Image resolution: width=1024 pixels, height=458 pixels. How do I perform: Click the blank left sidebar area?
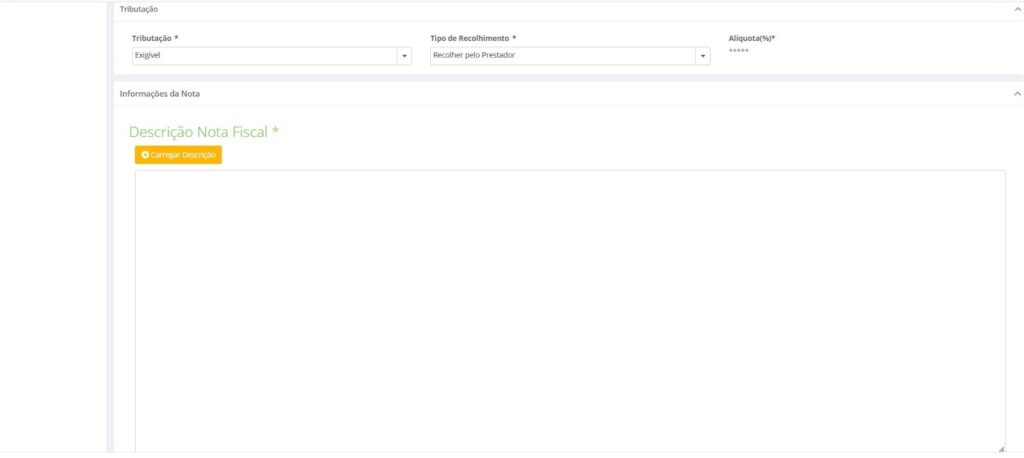[x=52, y=230]
